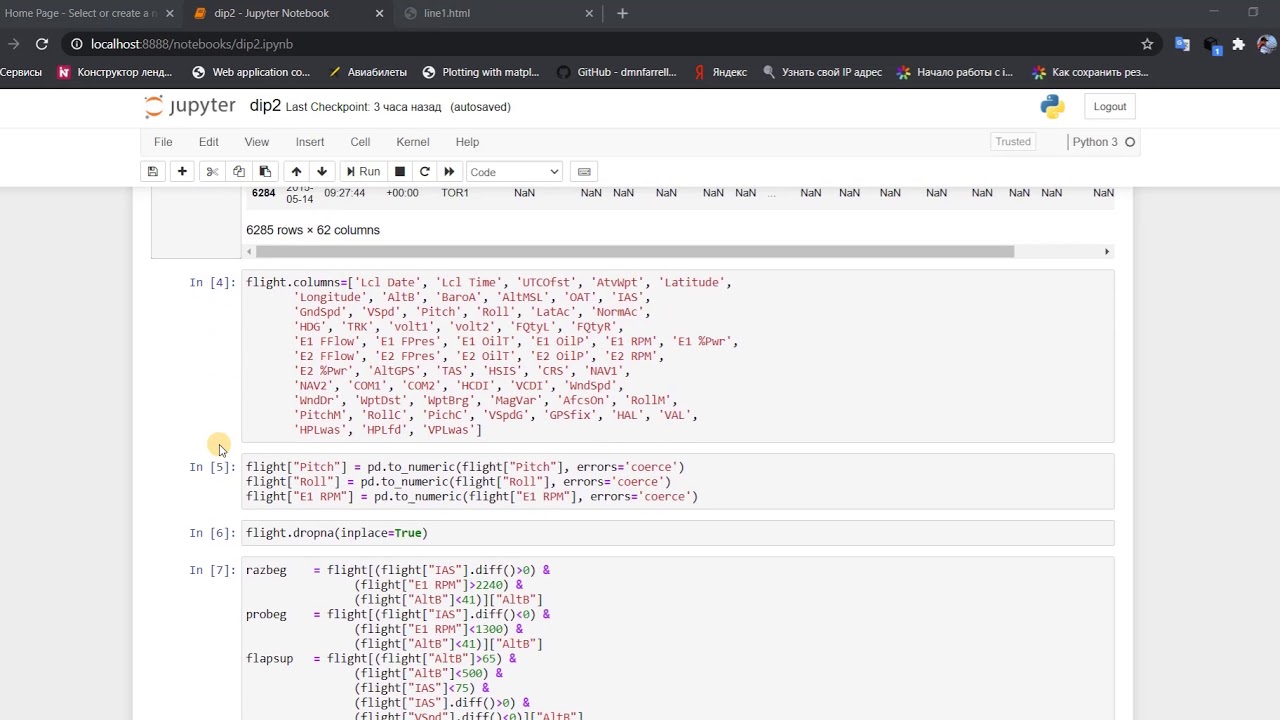Open the cell type Code dropdown

point(514,172)
